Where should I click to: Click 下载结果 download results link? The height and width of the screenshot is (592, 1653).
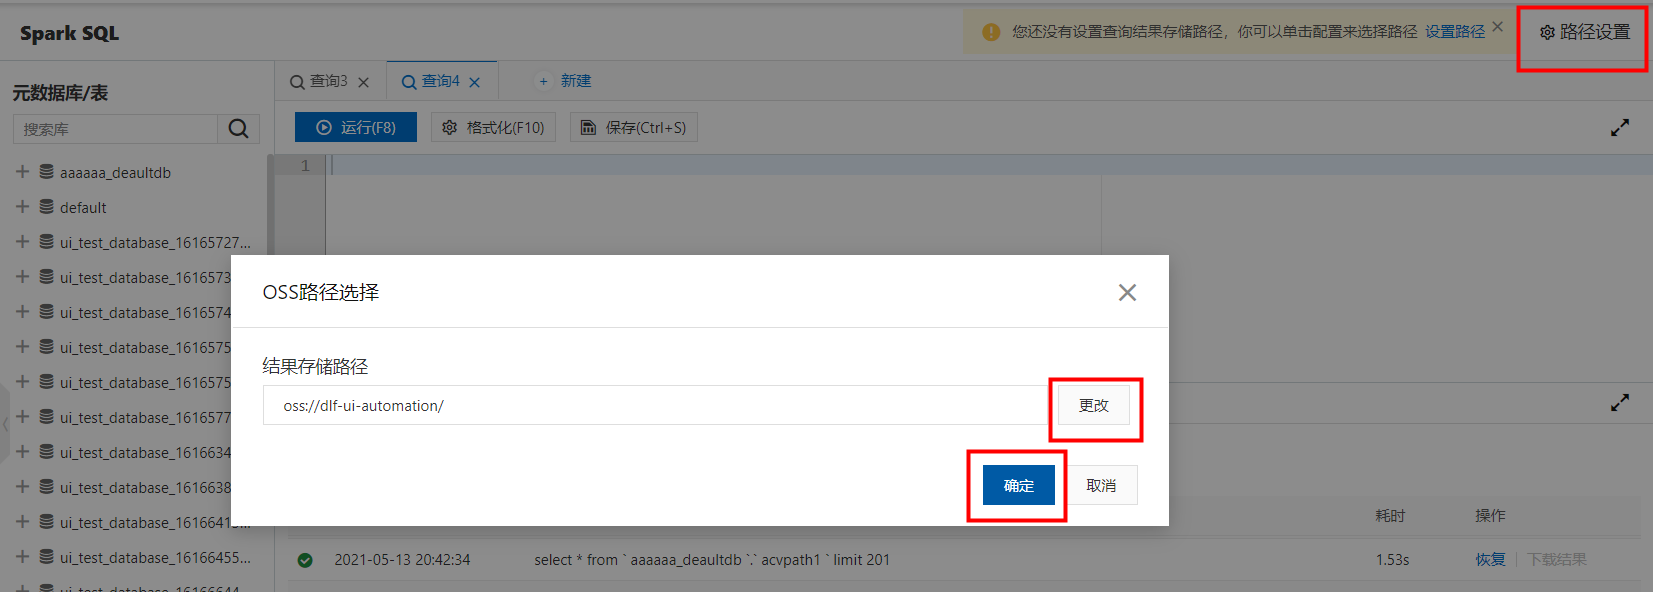coord(1557,559)
